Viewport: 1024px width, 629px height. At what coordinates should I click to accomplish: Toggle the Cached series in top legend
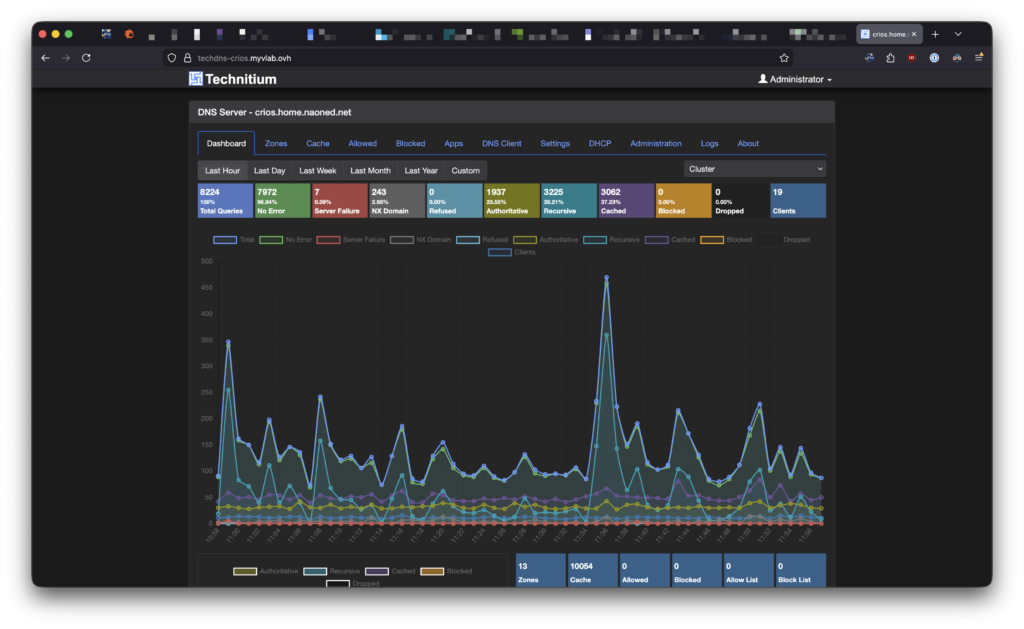[670, 240]
